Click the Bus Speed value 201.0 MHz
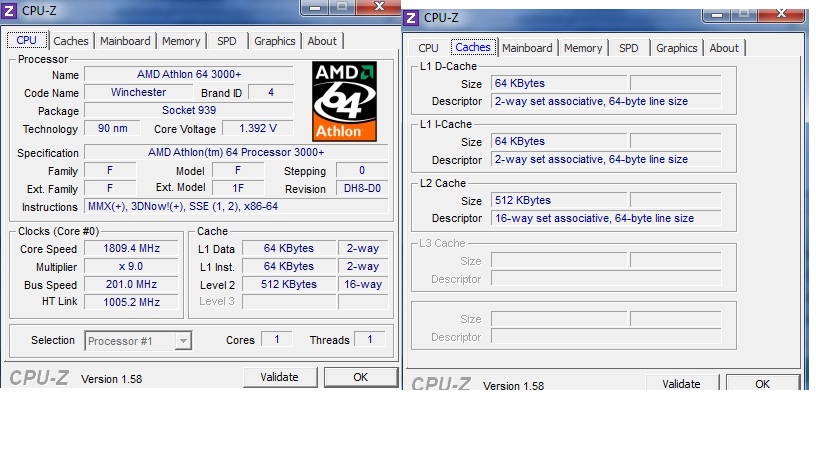 click(131, 285)
